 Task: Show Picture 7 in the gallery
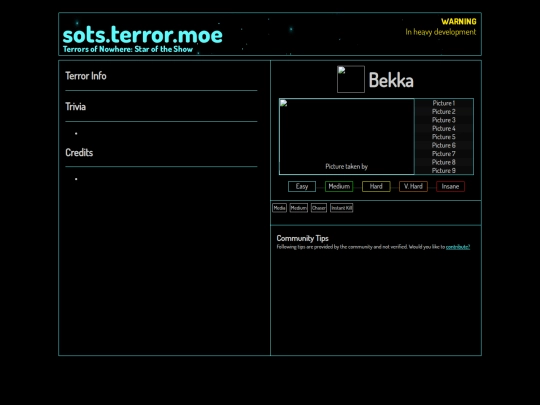tap(444, 154)
